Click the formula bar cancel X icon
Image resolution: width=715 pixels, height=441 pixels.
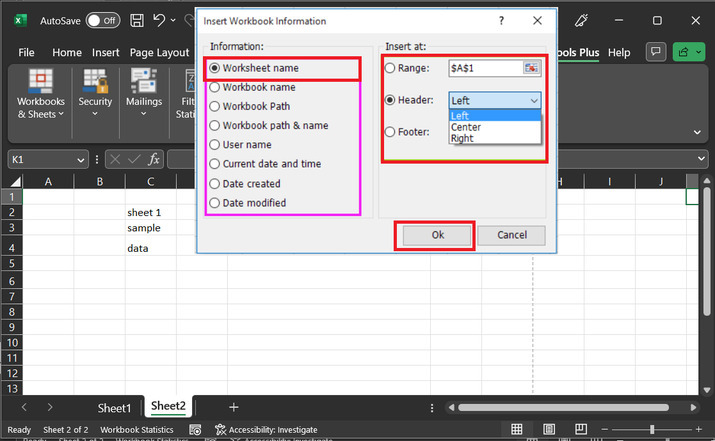tap(115, 159)
